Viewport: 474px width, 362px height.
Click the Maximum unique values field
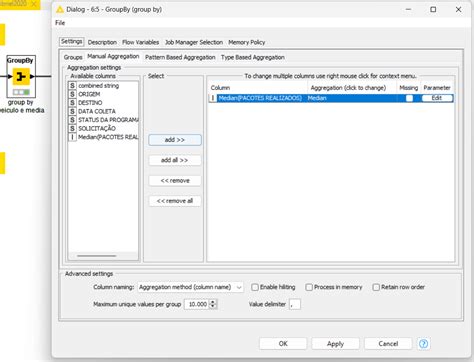tap(197, 304)
